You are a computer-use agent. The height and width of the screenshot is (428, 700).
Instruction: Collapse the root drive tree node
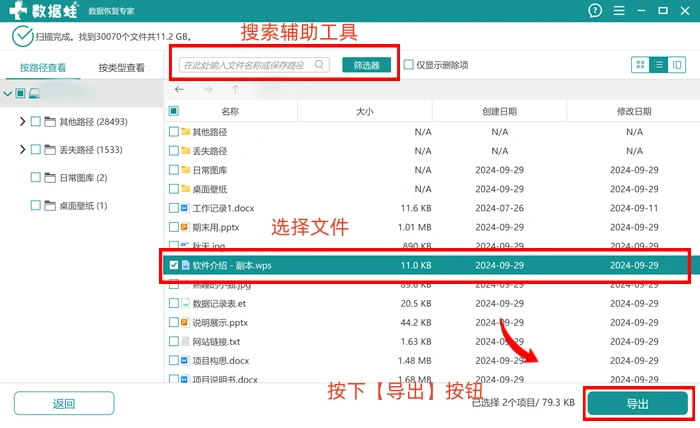coord(7,94)
